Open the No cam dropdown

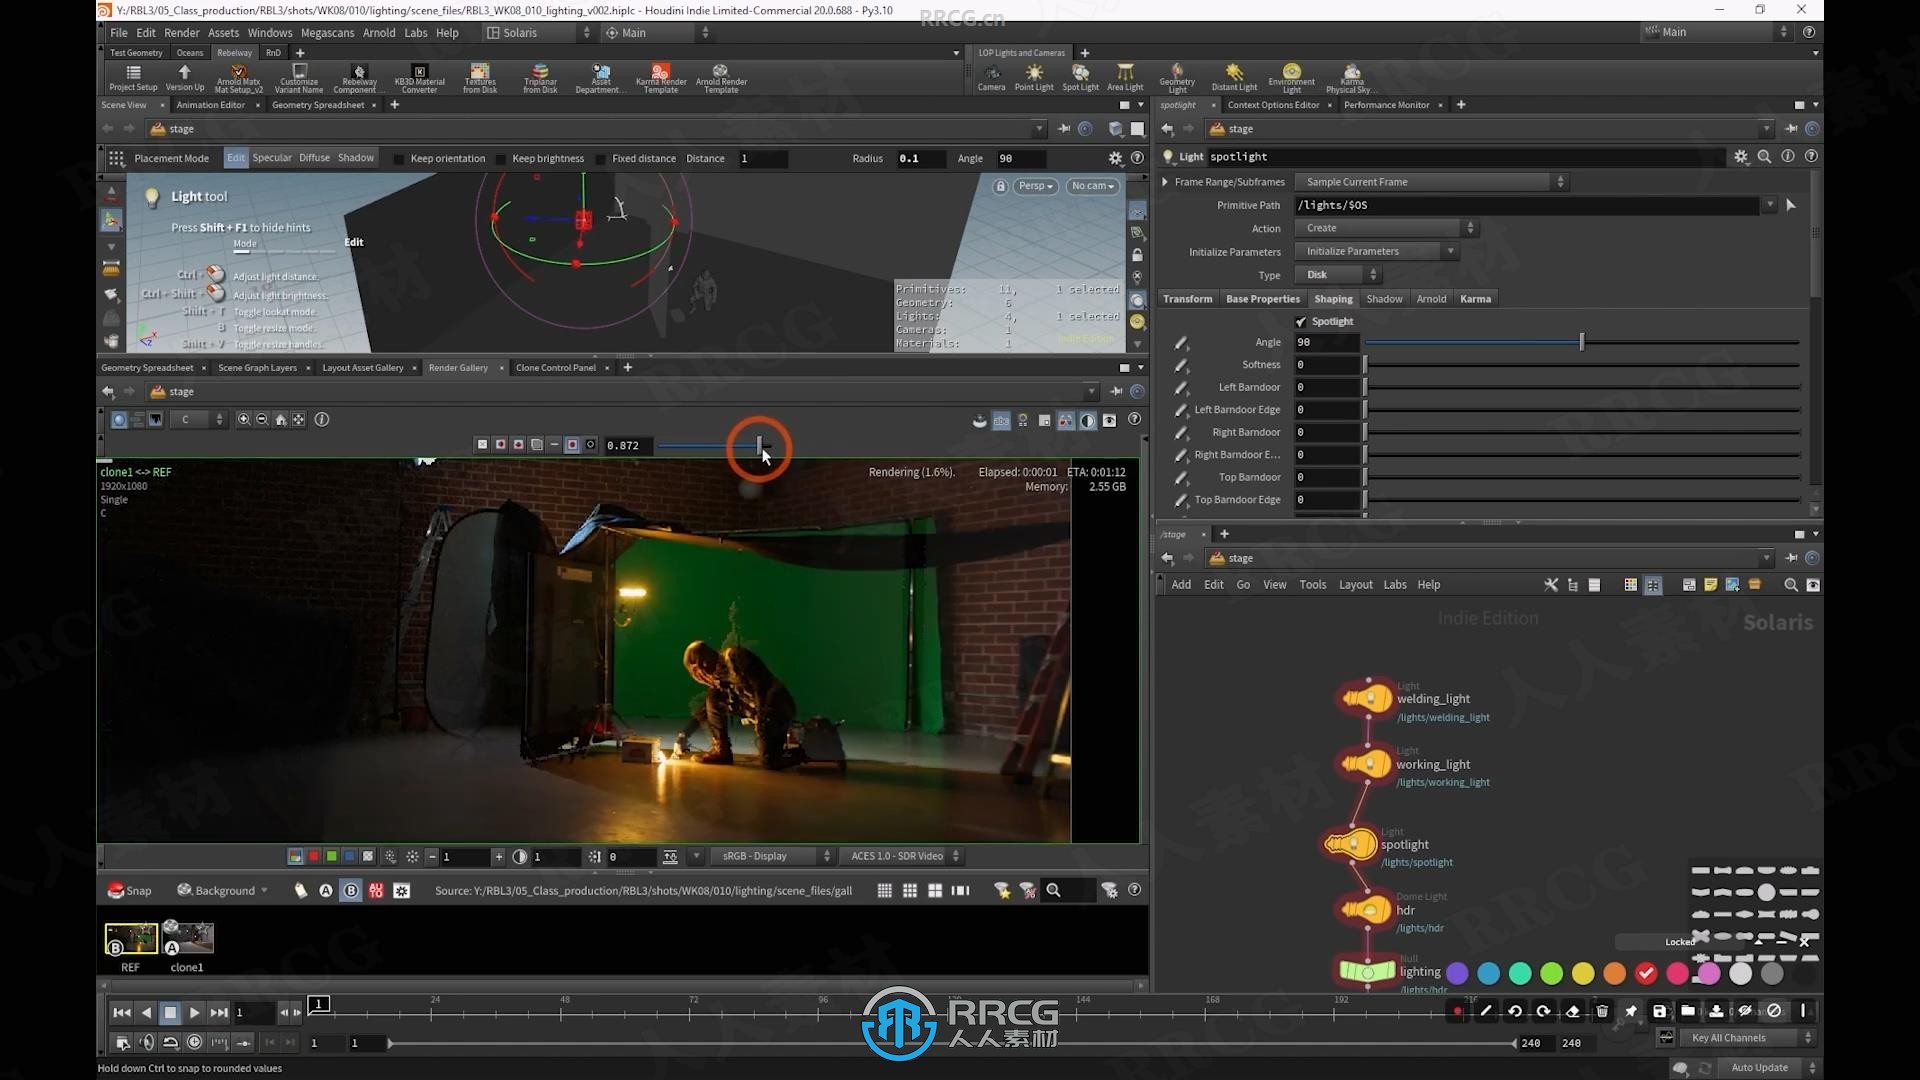pos(1092,186)
